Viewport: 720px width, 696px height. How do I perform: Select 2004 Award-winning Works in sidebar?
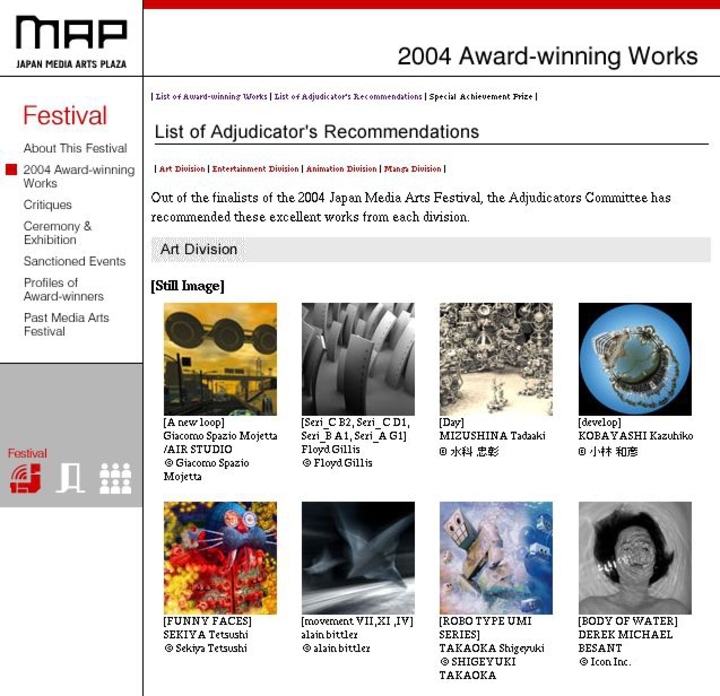(79, 176)
